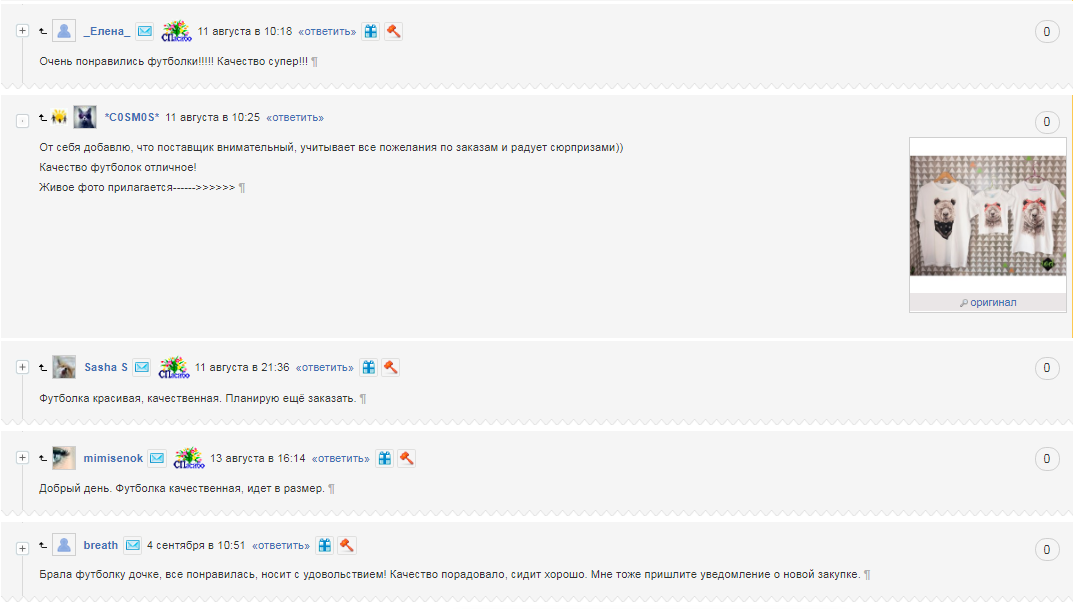Click the rating counter on _Елена_'s comment
The height and width of the screenshot is (609, 1077).
[x=1047, y=32]
